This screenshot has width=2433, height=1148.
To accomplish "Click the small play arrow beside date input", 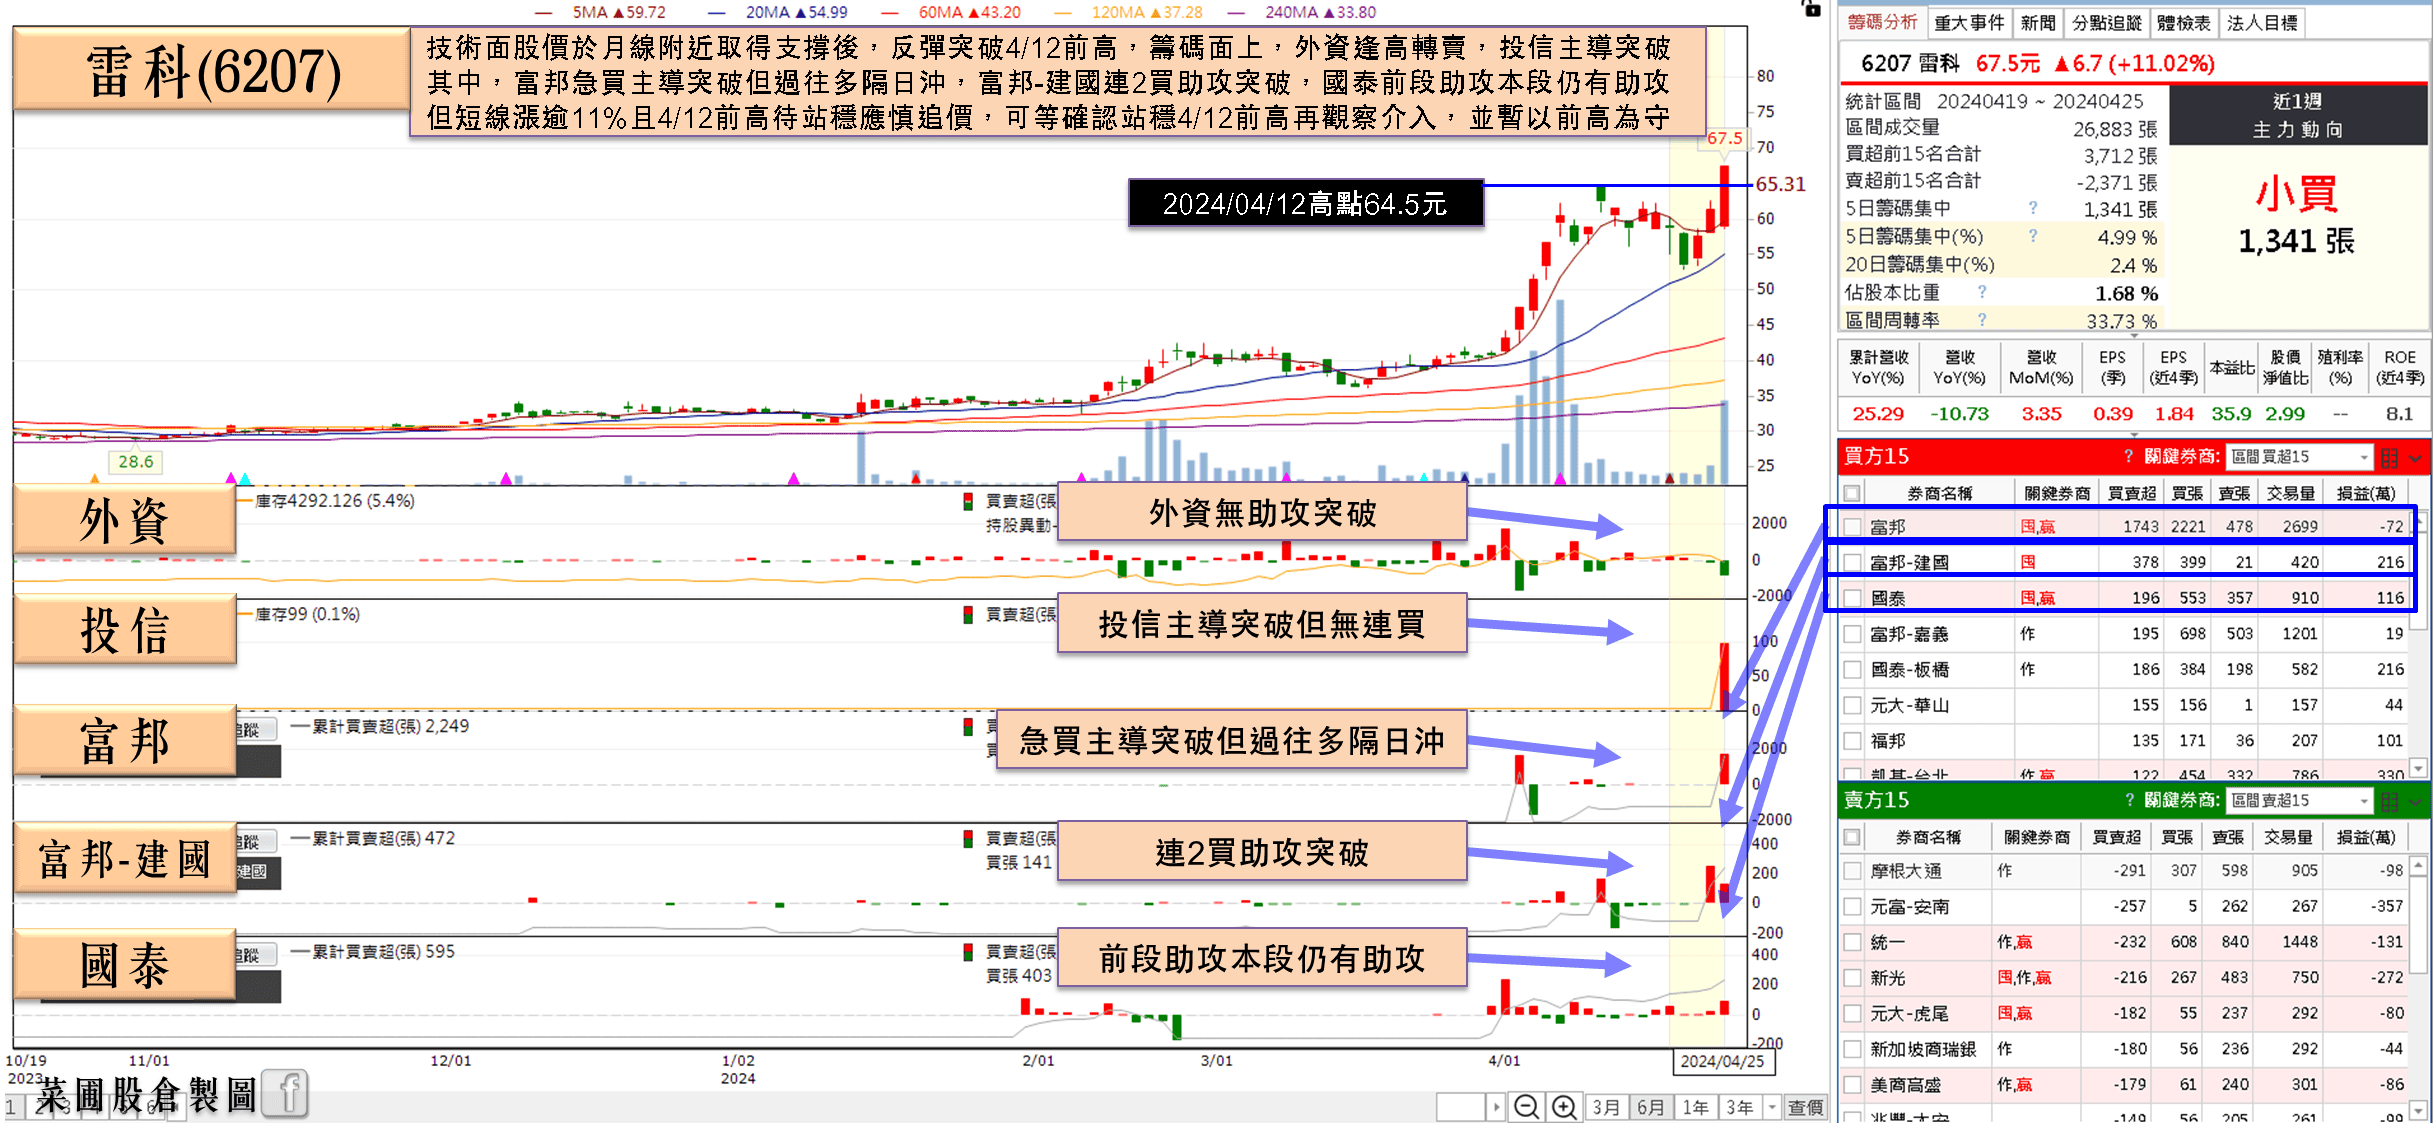I will click(x=1496, y=1107).
